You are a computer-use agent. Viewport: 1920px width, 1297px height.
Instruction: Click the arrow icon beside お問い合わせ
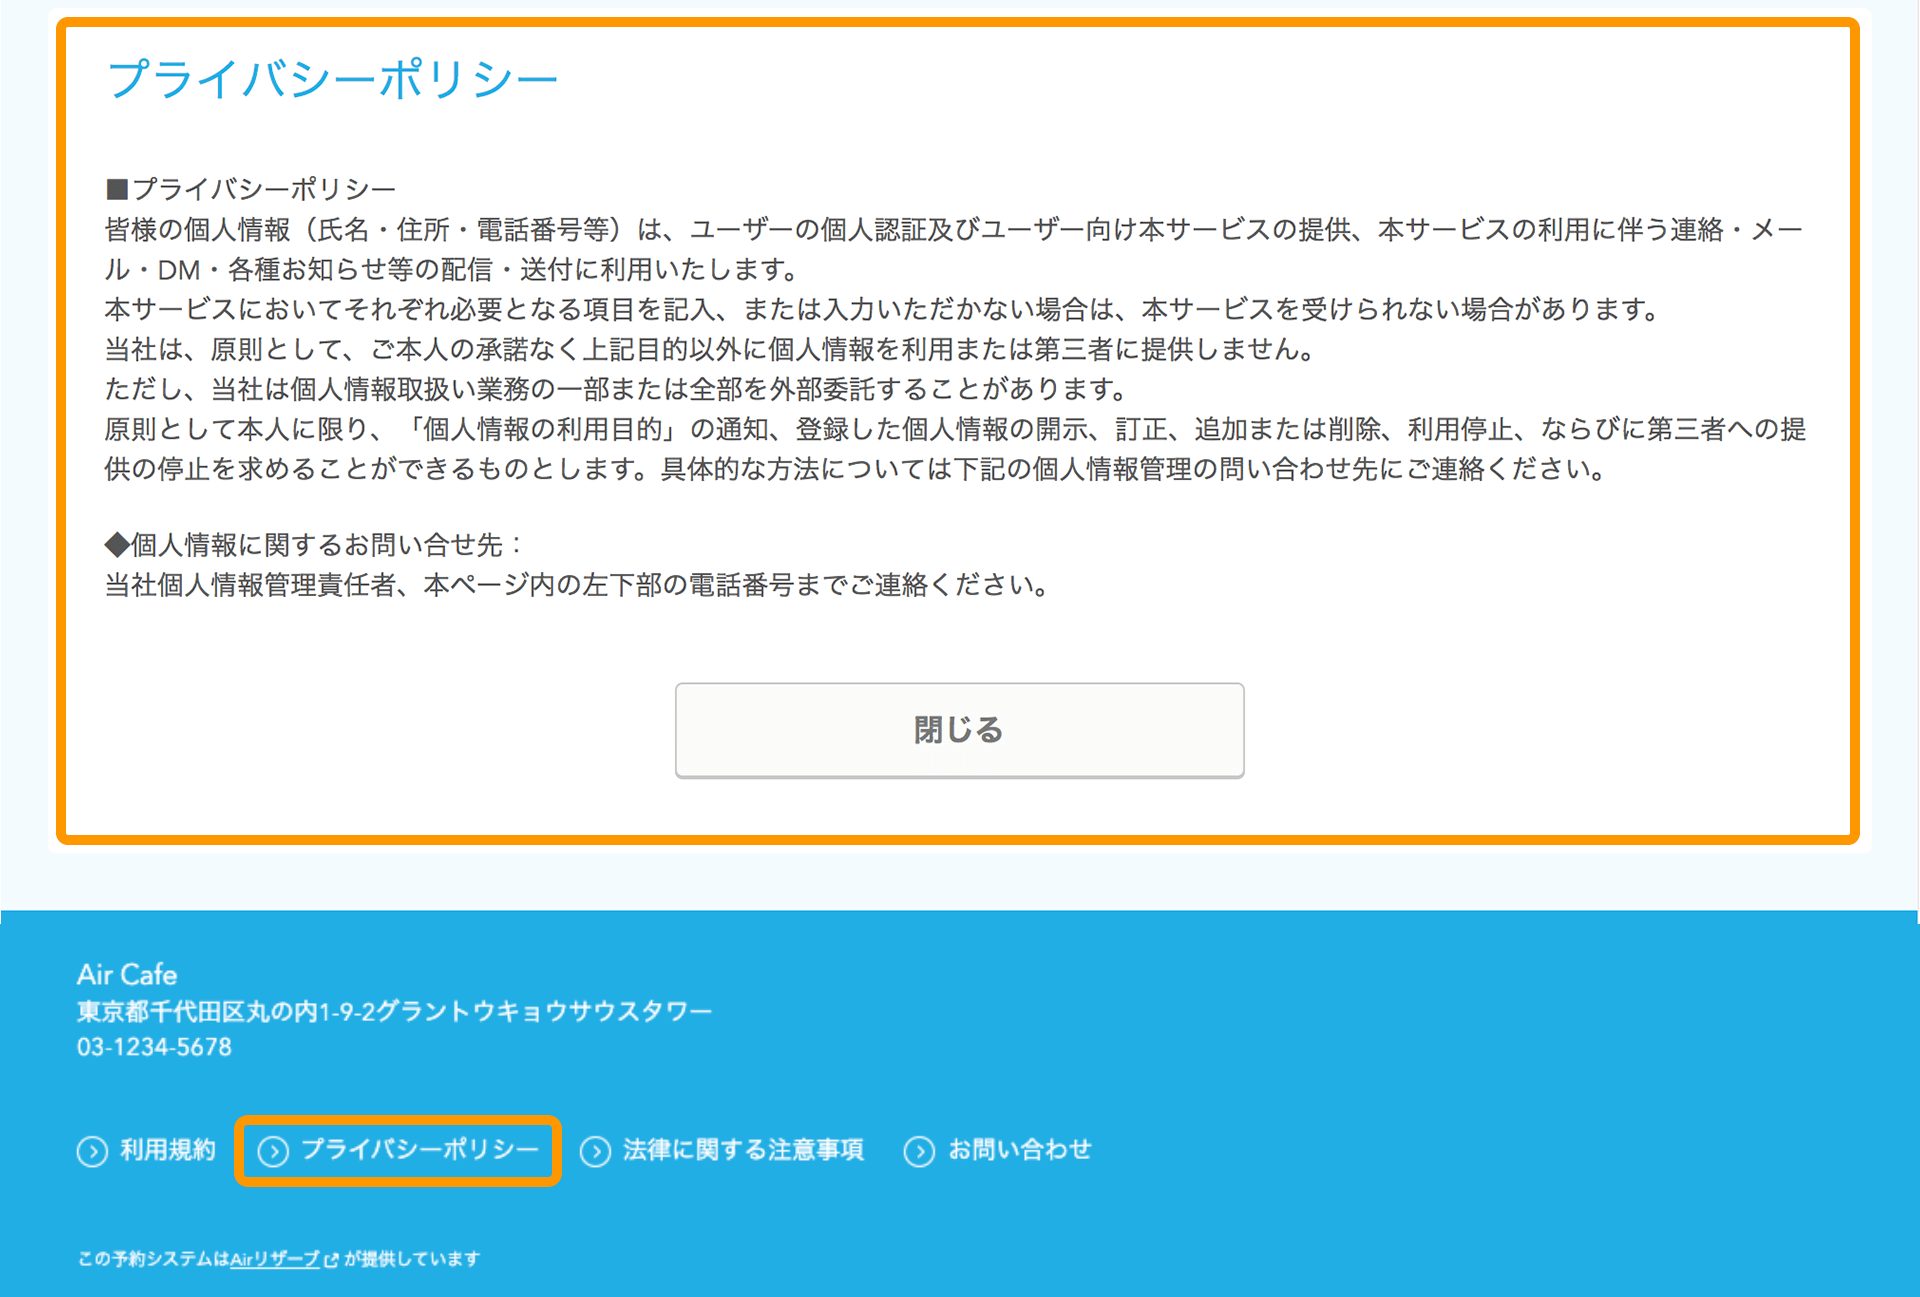tap(919, 1151)
